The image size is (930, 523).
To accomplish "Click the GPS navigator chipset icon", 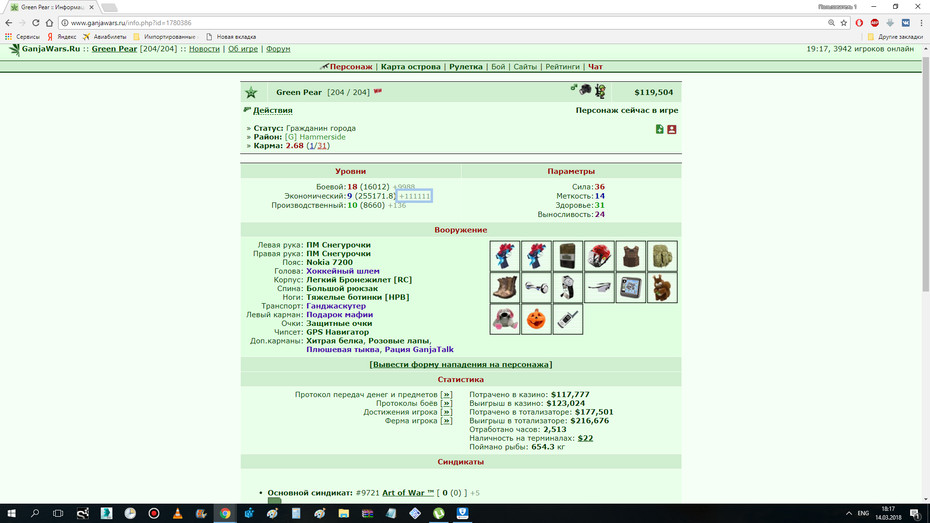I will (x=630, y=288).
